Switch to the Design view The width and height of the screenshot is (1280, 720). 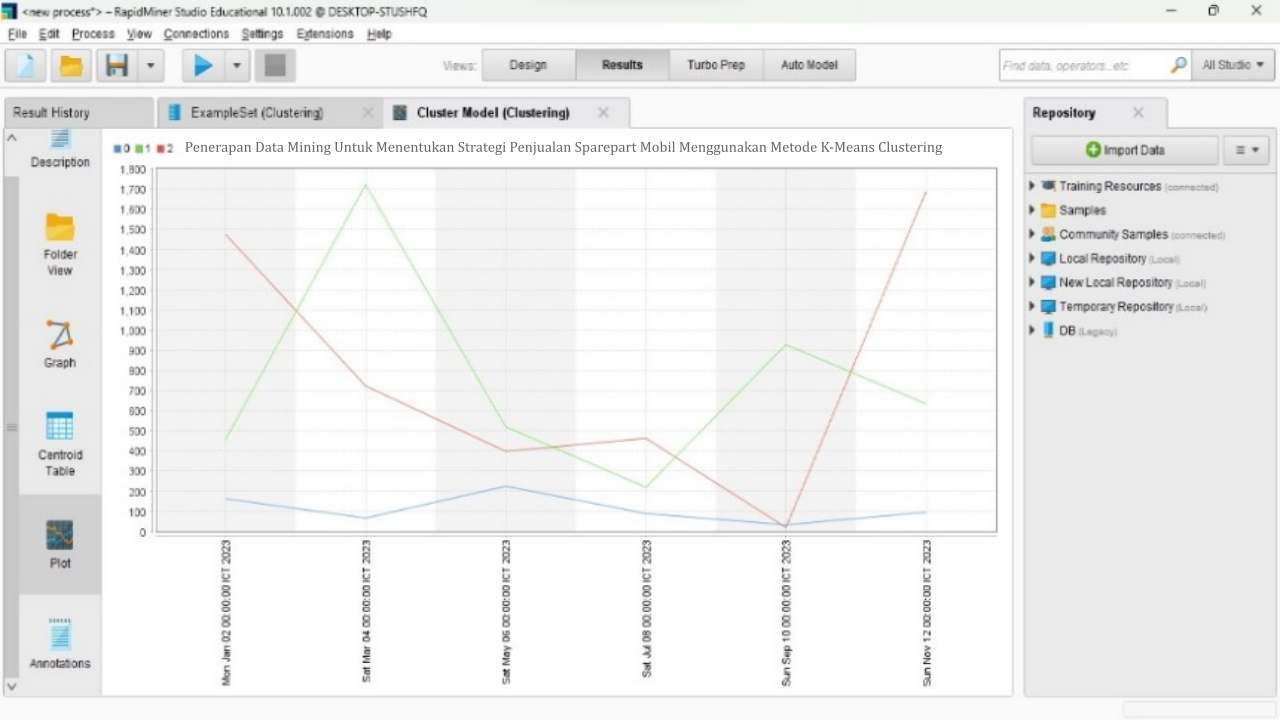[528, 65]
